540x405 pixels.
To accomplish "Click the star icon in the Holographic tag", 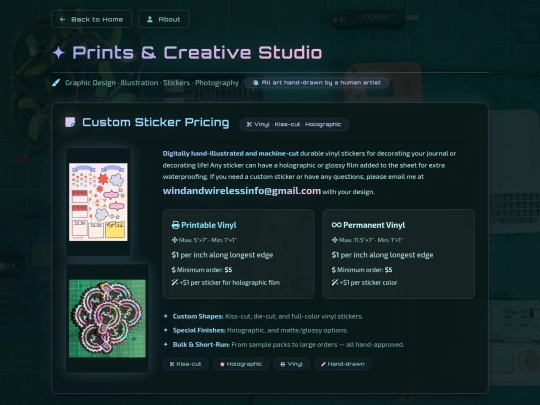I will pos(222,364).
